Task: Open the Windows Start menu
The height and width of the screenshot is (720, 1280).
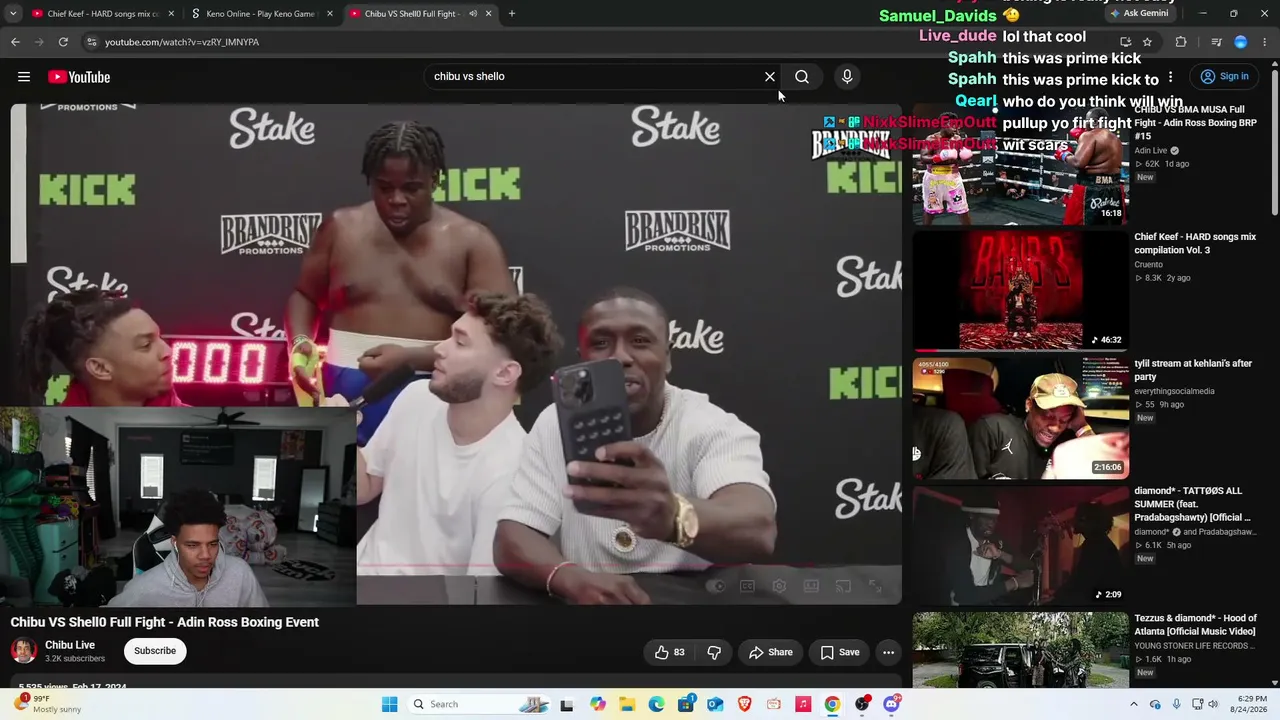Action: tap(389, 704)
